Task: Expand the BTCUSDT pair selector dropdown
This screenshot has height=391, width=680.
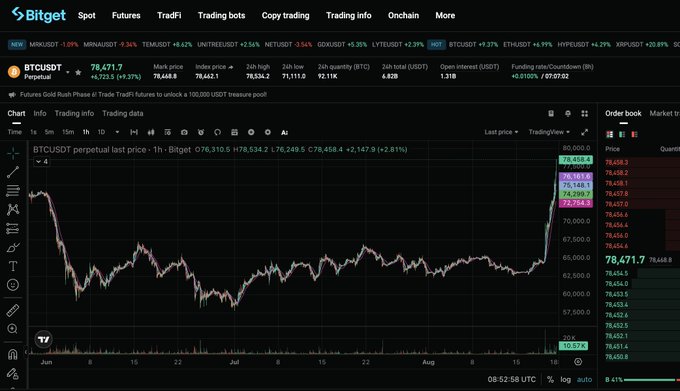Action: click(x=68, y=72)
